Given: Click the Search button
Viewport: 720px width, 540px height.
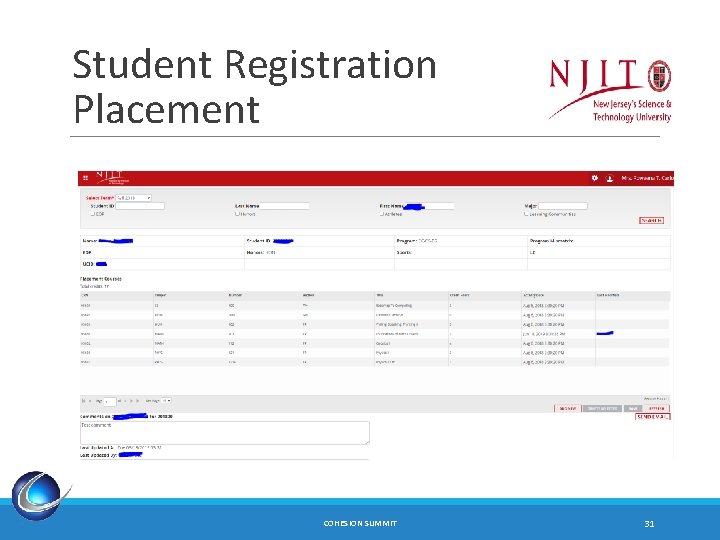Looking at the screenshot, I should (651, 220).
